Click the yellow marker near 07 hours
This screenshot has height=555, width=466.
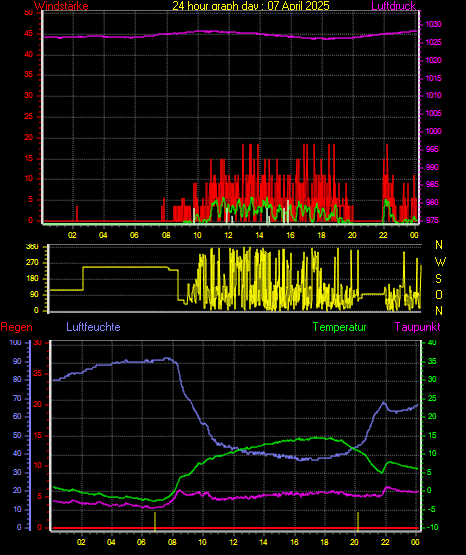click(155, 521)
